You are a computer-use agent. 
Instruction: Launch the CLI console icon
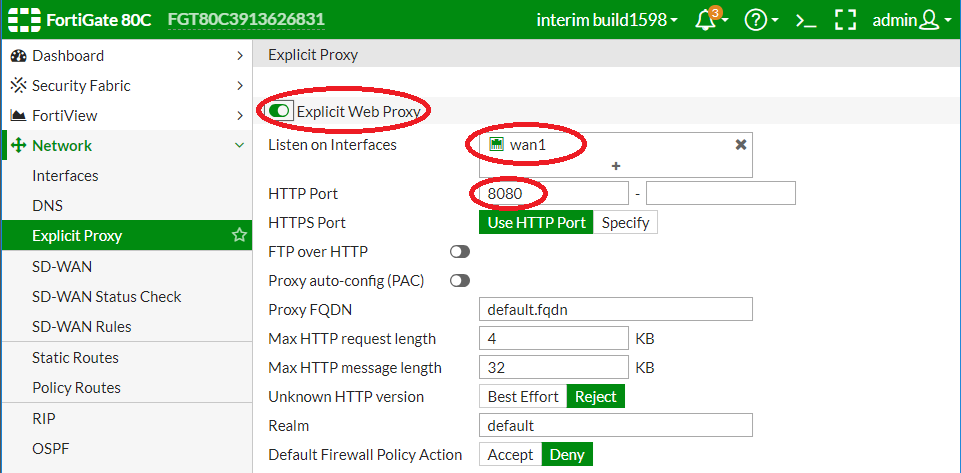[806, 21]
